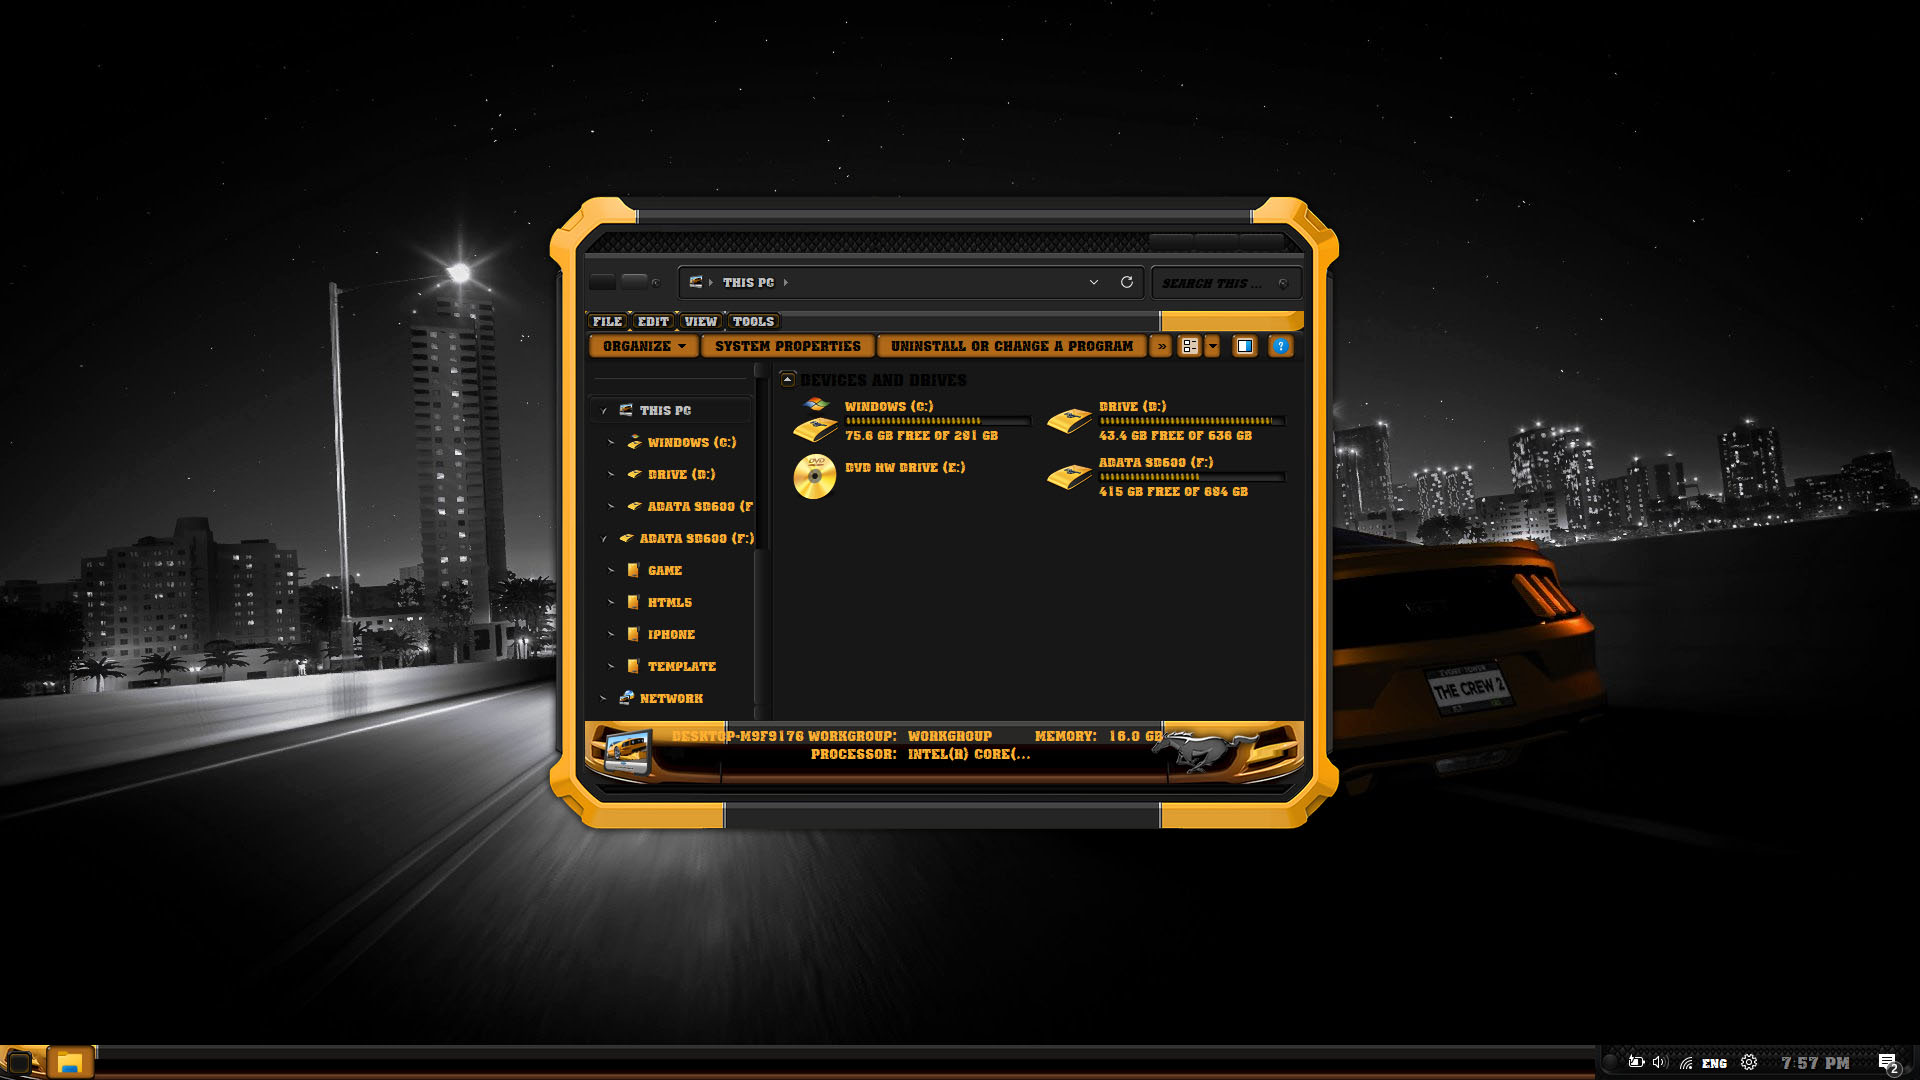1920x1080 pixels.
Task: Open the Tools menu
Action: [x=753, y=321]
